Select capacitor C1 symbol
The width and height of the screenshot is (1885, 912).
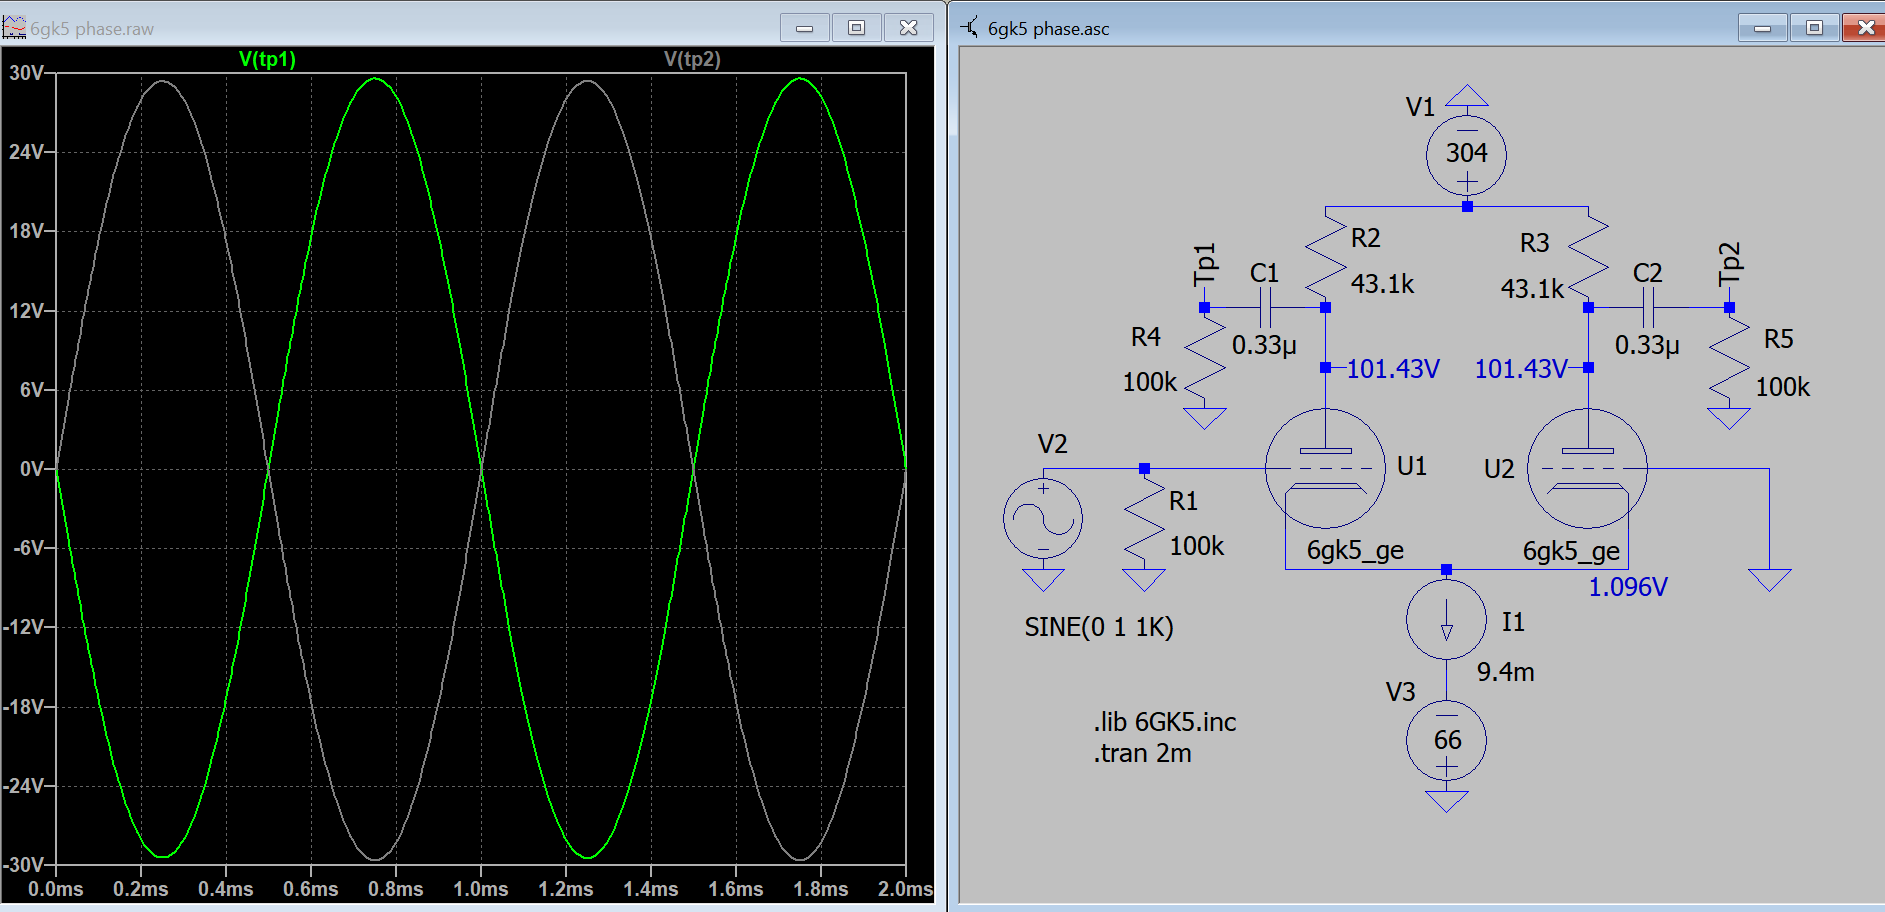(x=1265, y=308)
